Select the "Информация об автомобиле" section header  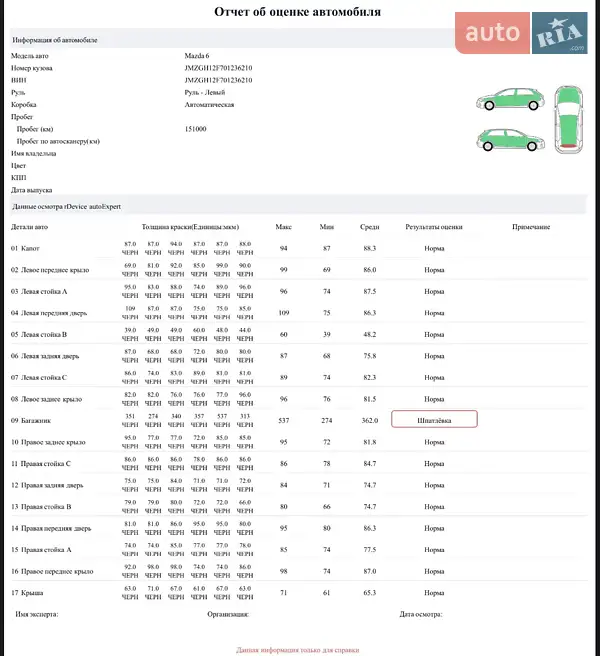(54, 40)
